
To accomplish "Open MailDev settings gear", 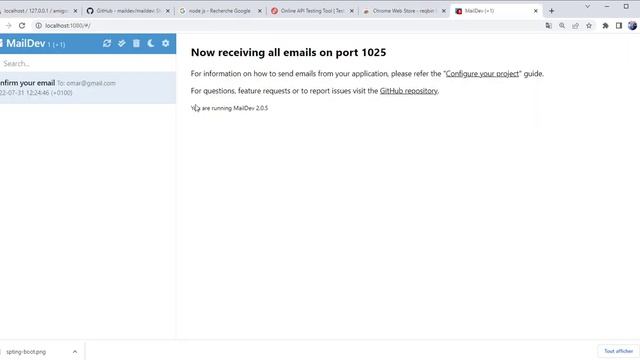I will tap(165, 43).
